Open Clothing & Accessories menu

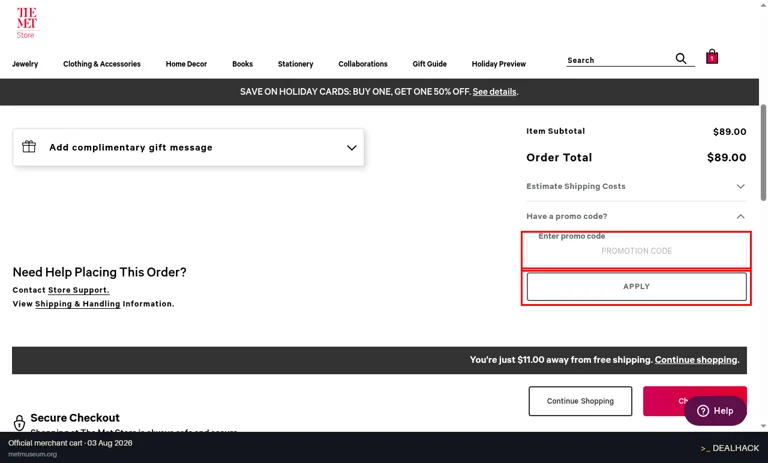pyautogui.click(x=102, y=64)
